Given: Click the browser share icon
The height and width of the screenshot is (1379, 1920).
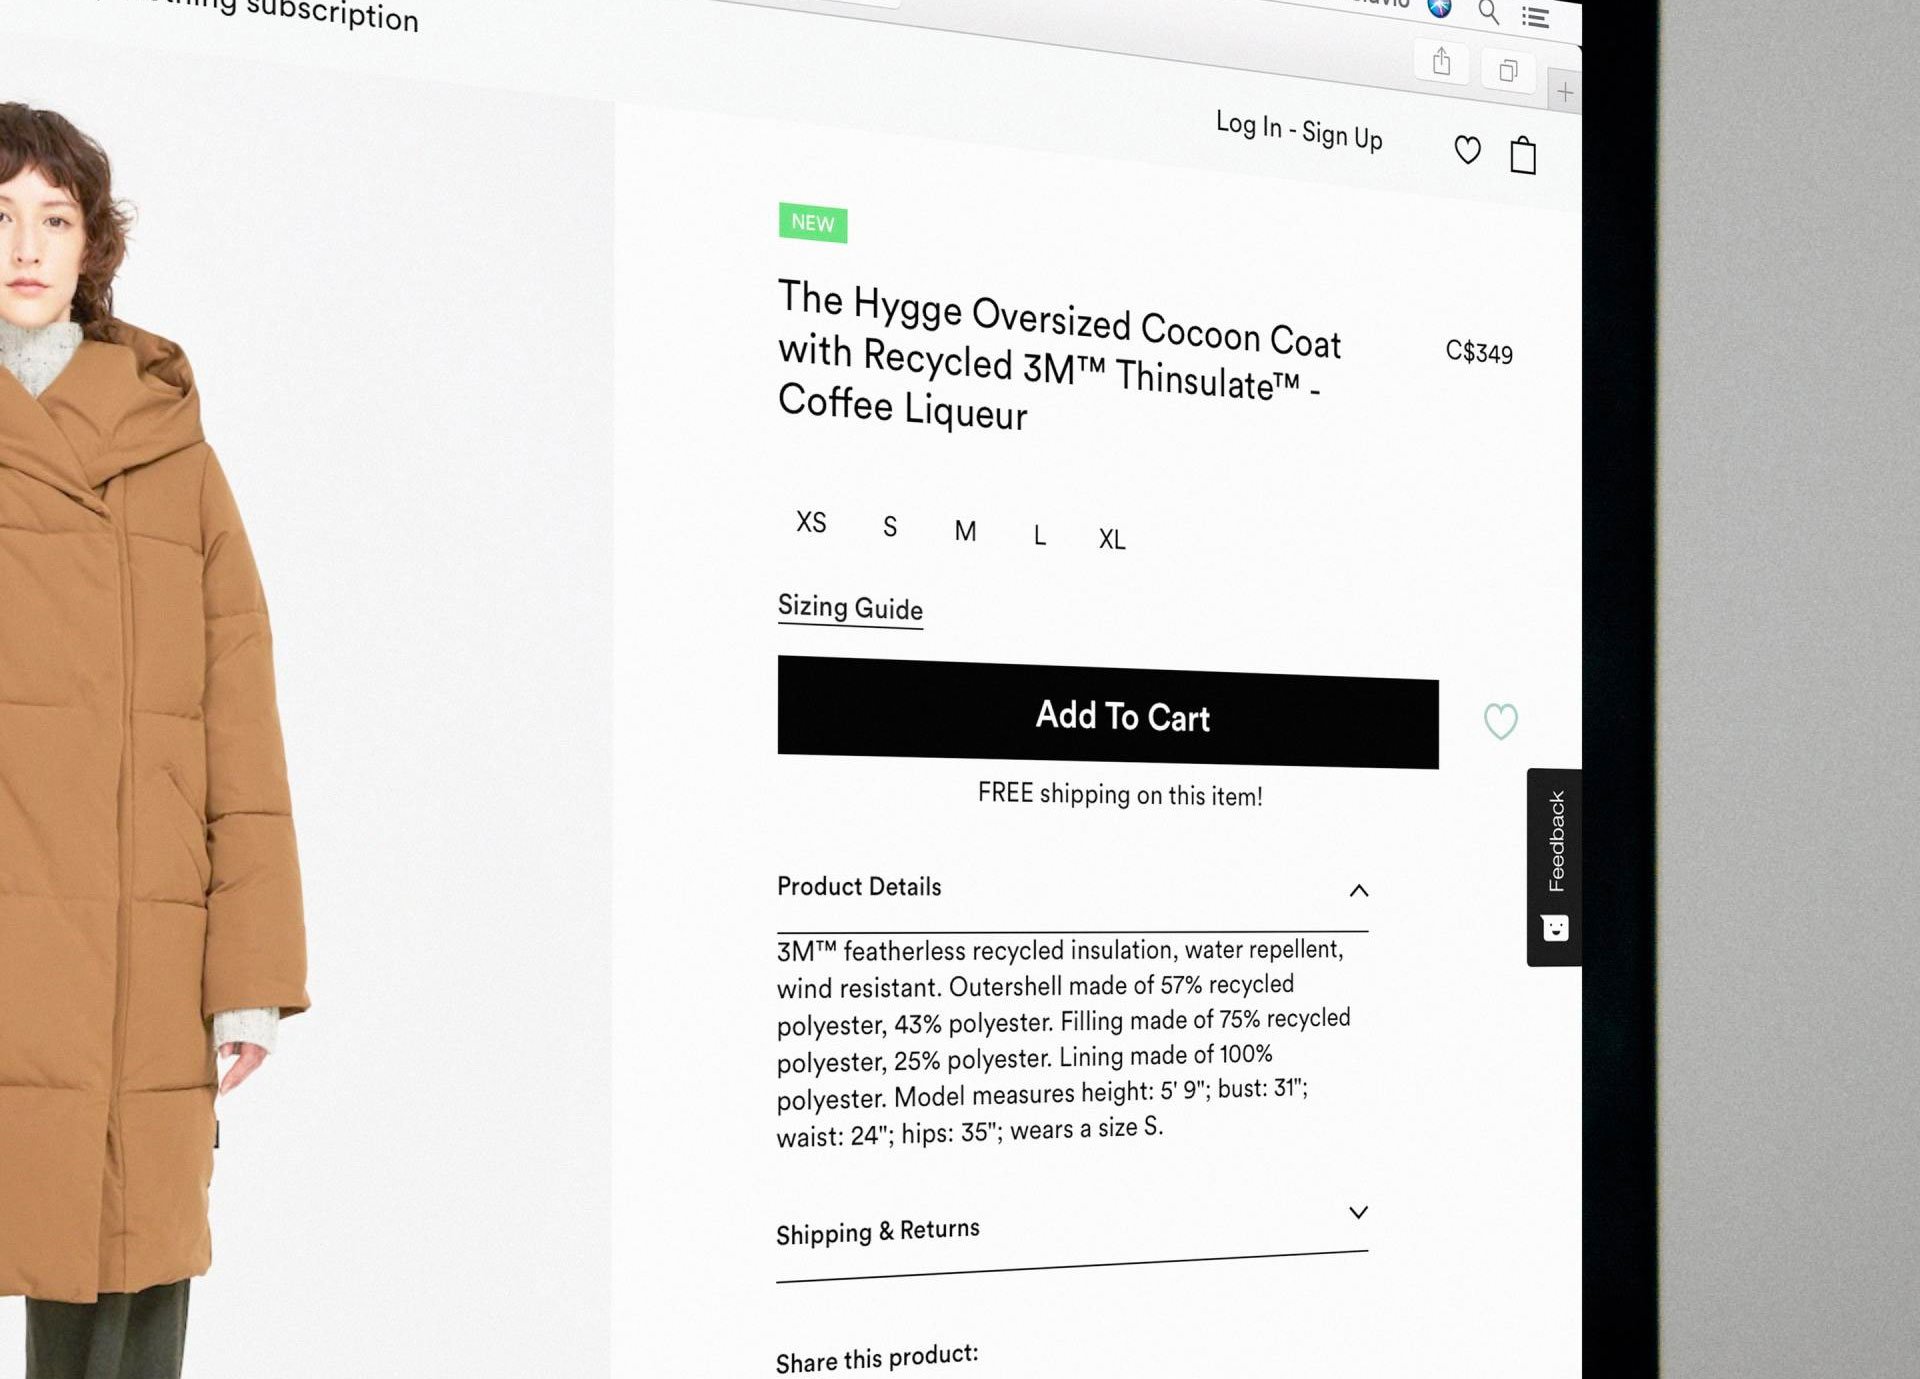Looking at the screenshot, I should (1441, 61).
